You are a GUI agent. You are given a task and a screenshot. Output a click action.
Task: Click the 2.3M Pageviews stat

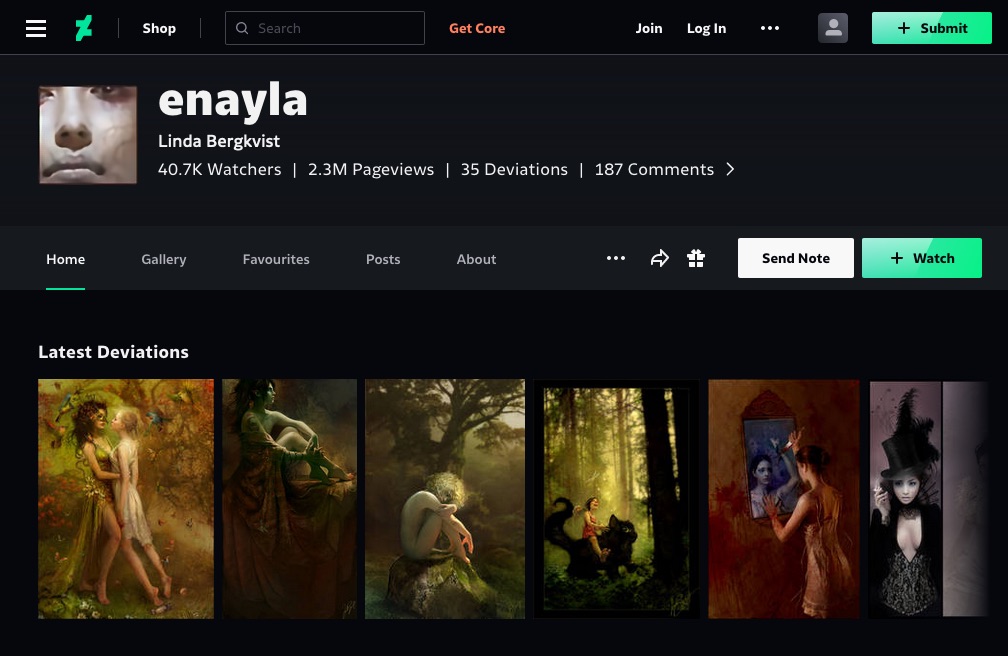click(371, 170)
